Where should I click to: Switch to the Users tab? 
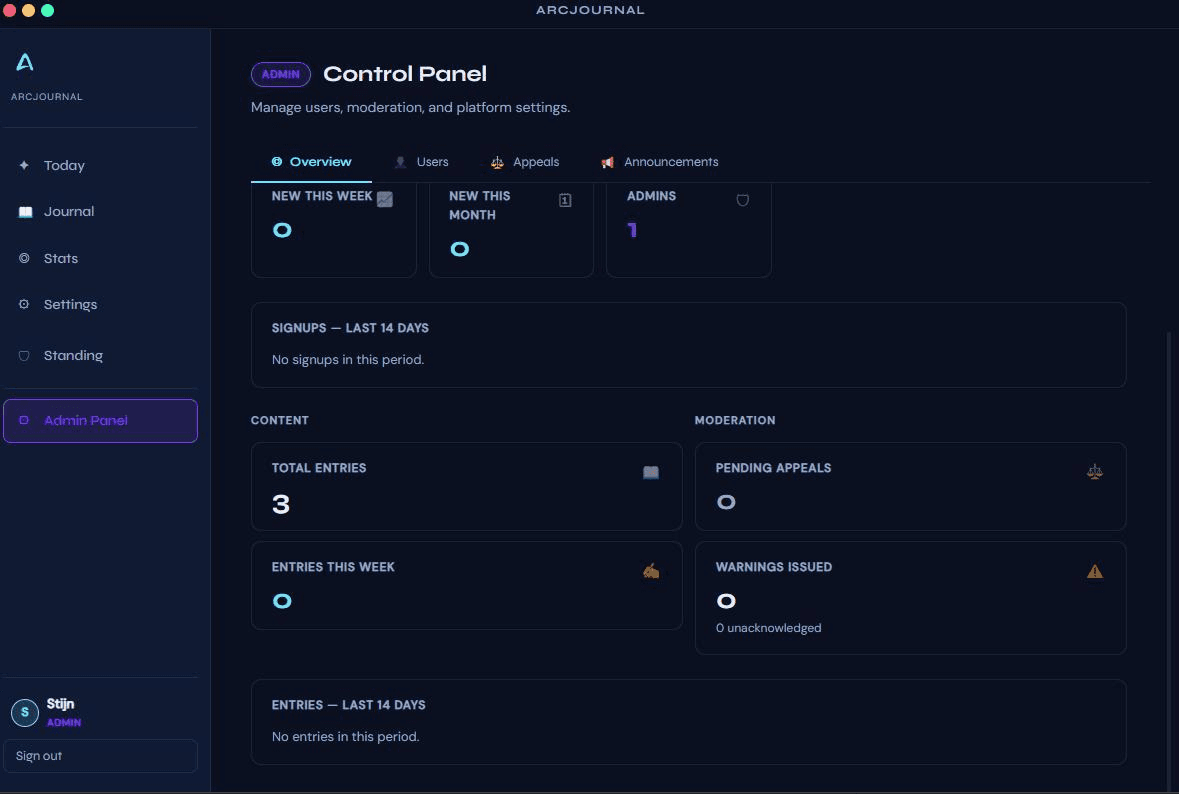click(421, 162)
